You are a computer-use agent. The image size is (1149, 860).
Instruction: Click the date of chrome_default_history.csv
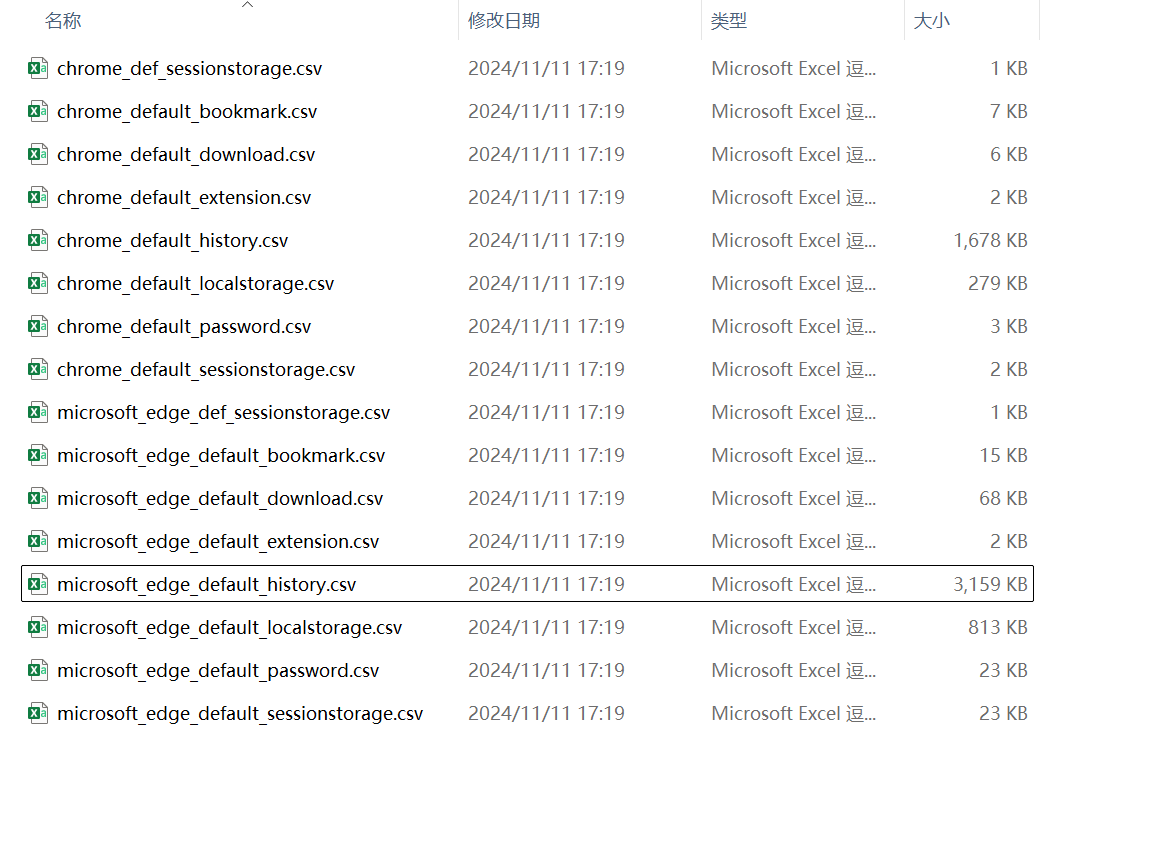pyautogui.click(x=547, y=240)
